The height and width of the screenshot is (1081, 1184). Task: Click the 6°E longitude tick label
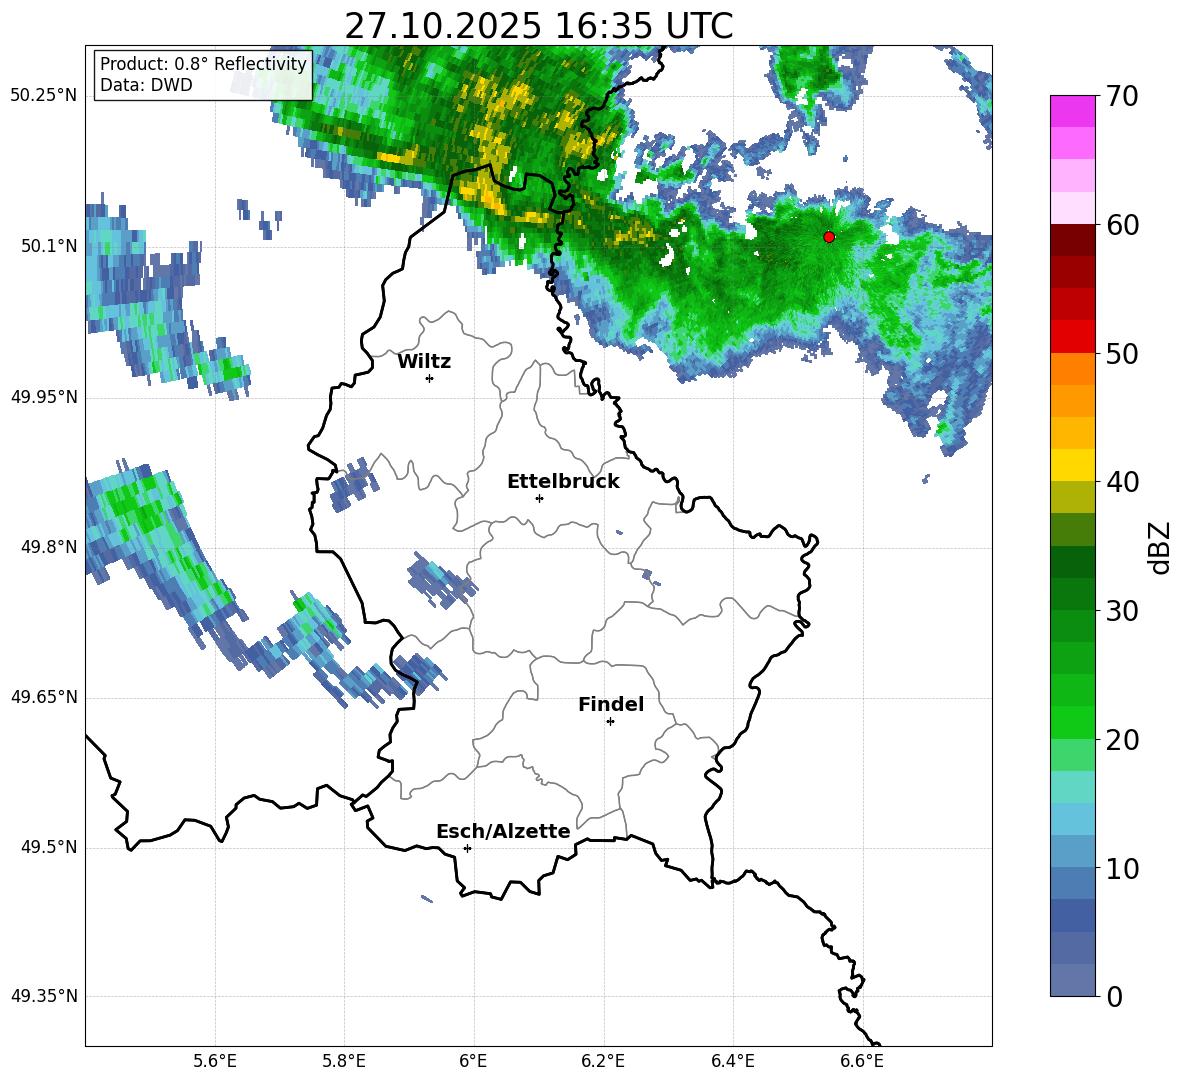tap(473, 1061)
